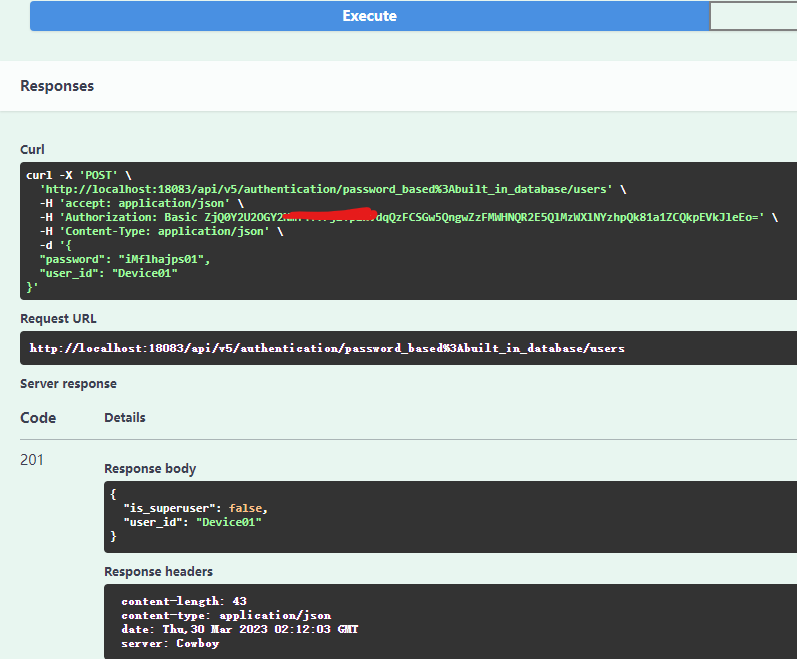Click the Responses section heading
The width and height of the screenshot is (797, 659).
(57, 86)
